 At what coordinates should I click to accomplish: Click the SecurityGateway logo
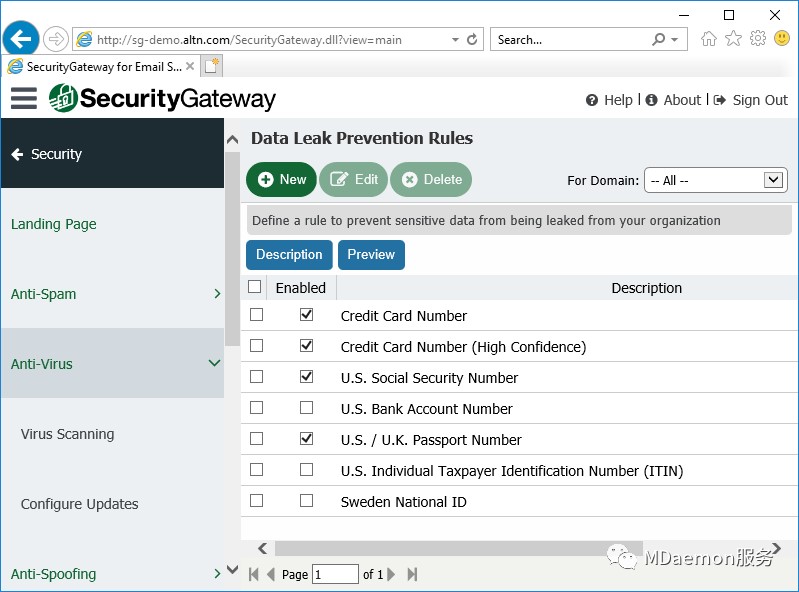tap(163, 98)
